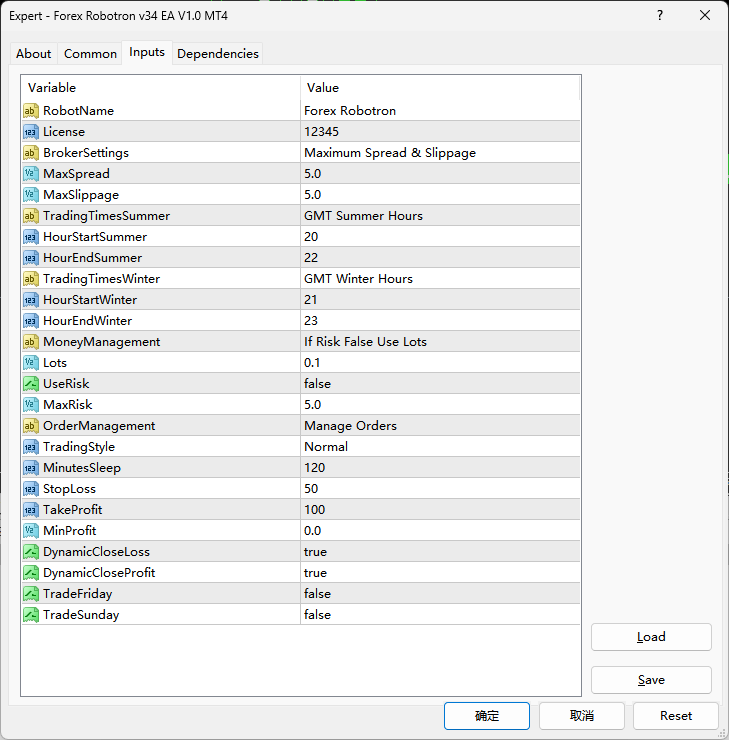
Task: Select the RobotName value Forex Robotron
Action: pyautogui.click(x=440, y=111)
